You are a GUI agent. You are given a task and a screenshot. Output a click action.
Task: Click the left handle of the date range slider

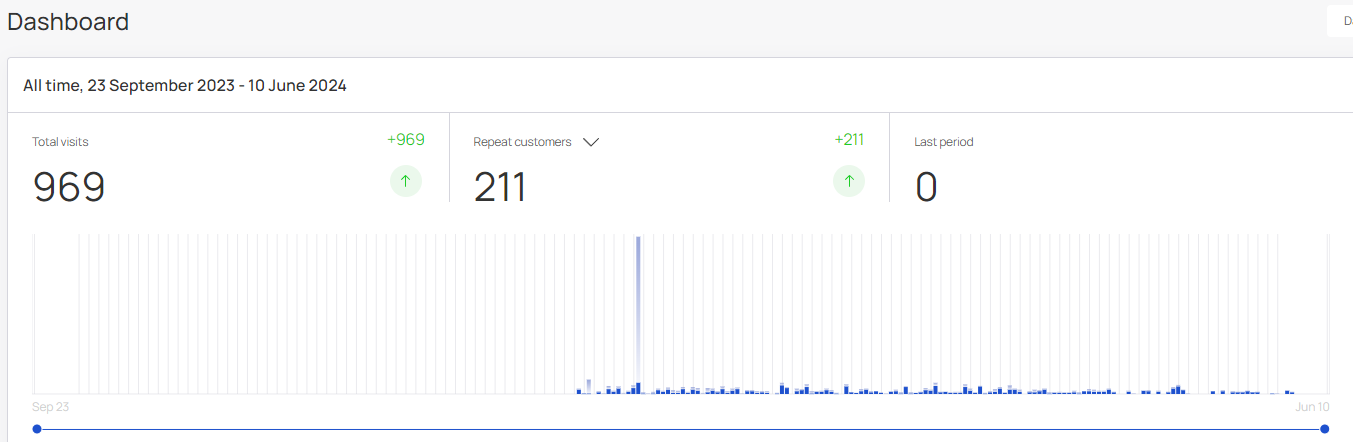[37, 429]
